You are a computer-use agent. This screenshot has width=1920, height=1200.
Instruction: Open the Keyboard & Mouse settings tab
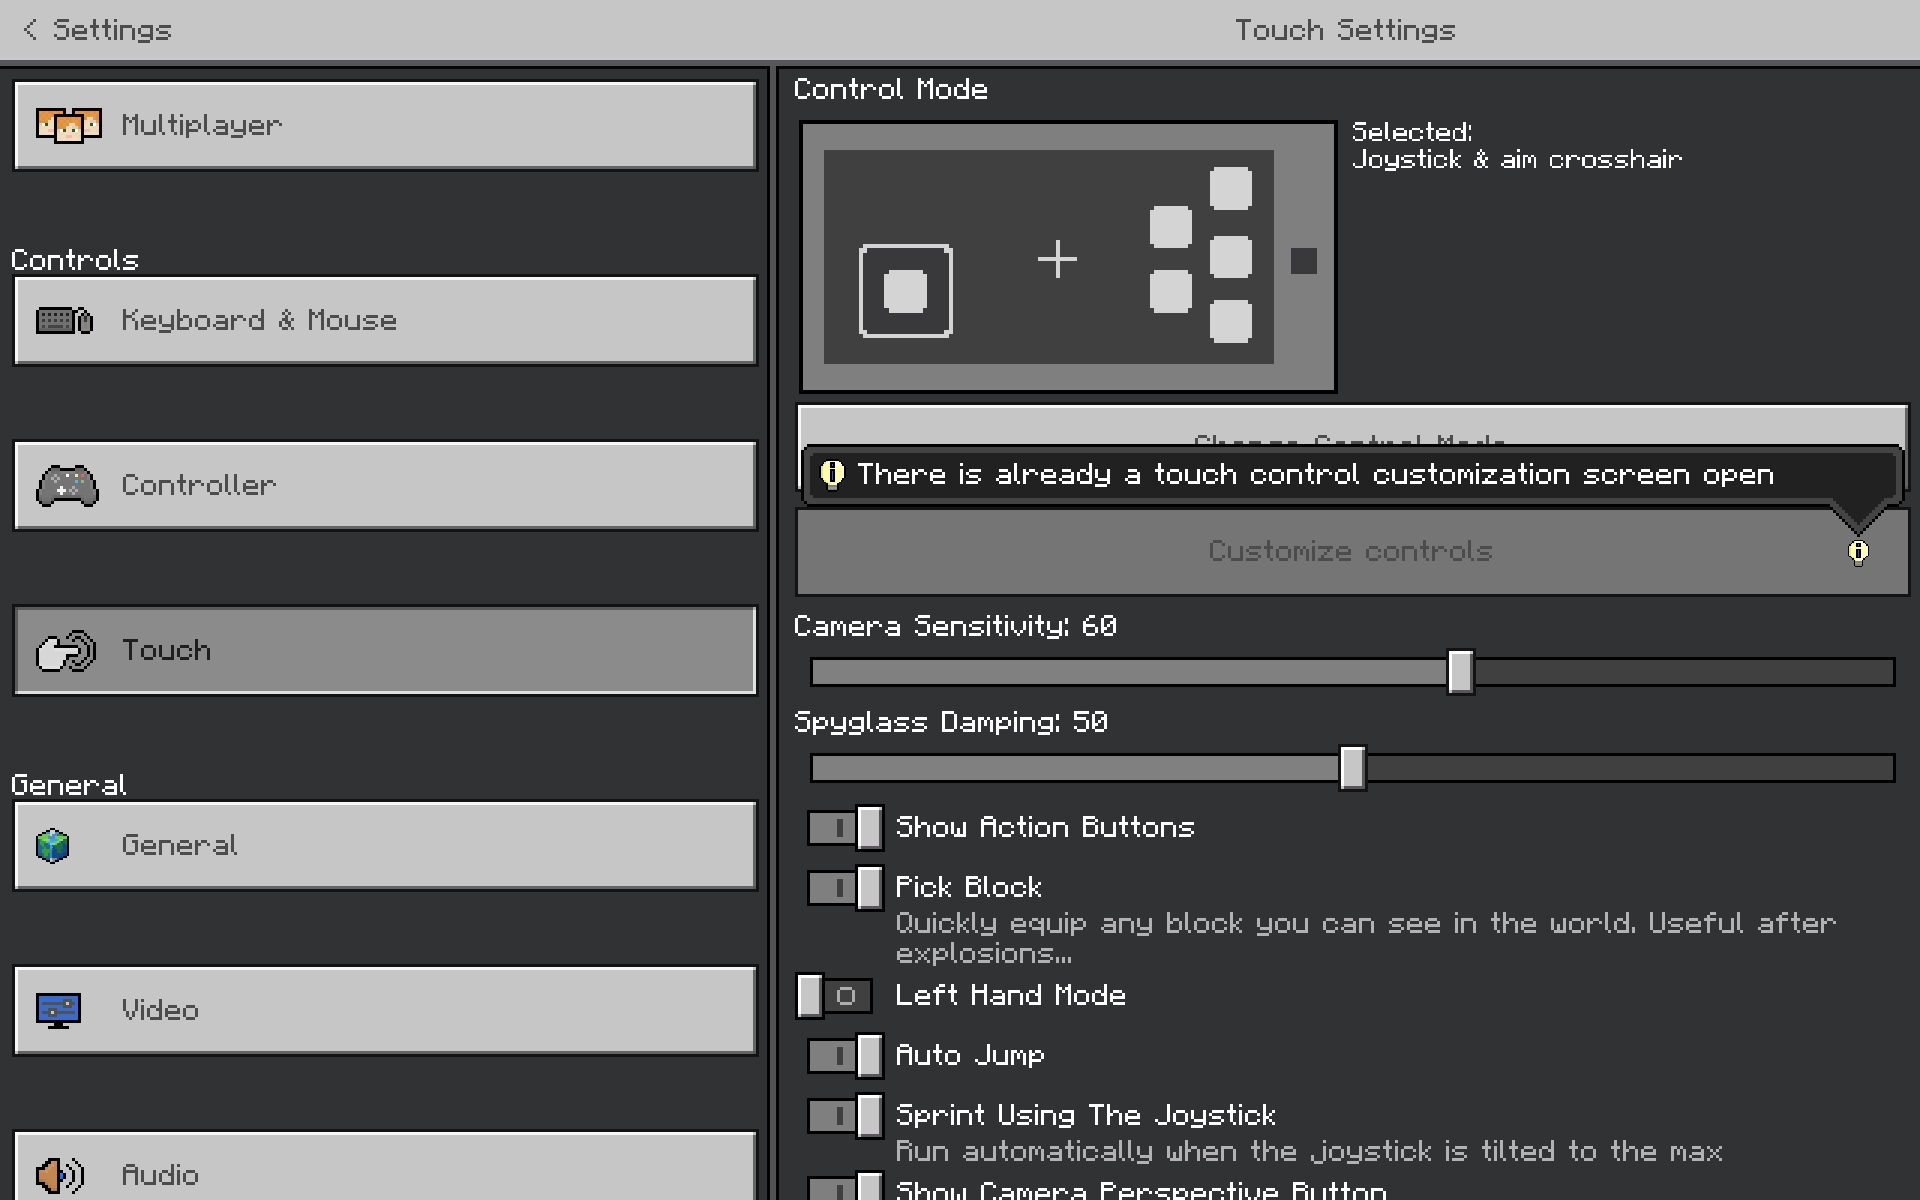click(x=385, y=321)
